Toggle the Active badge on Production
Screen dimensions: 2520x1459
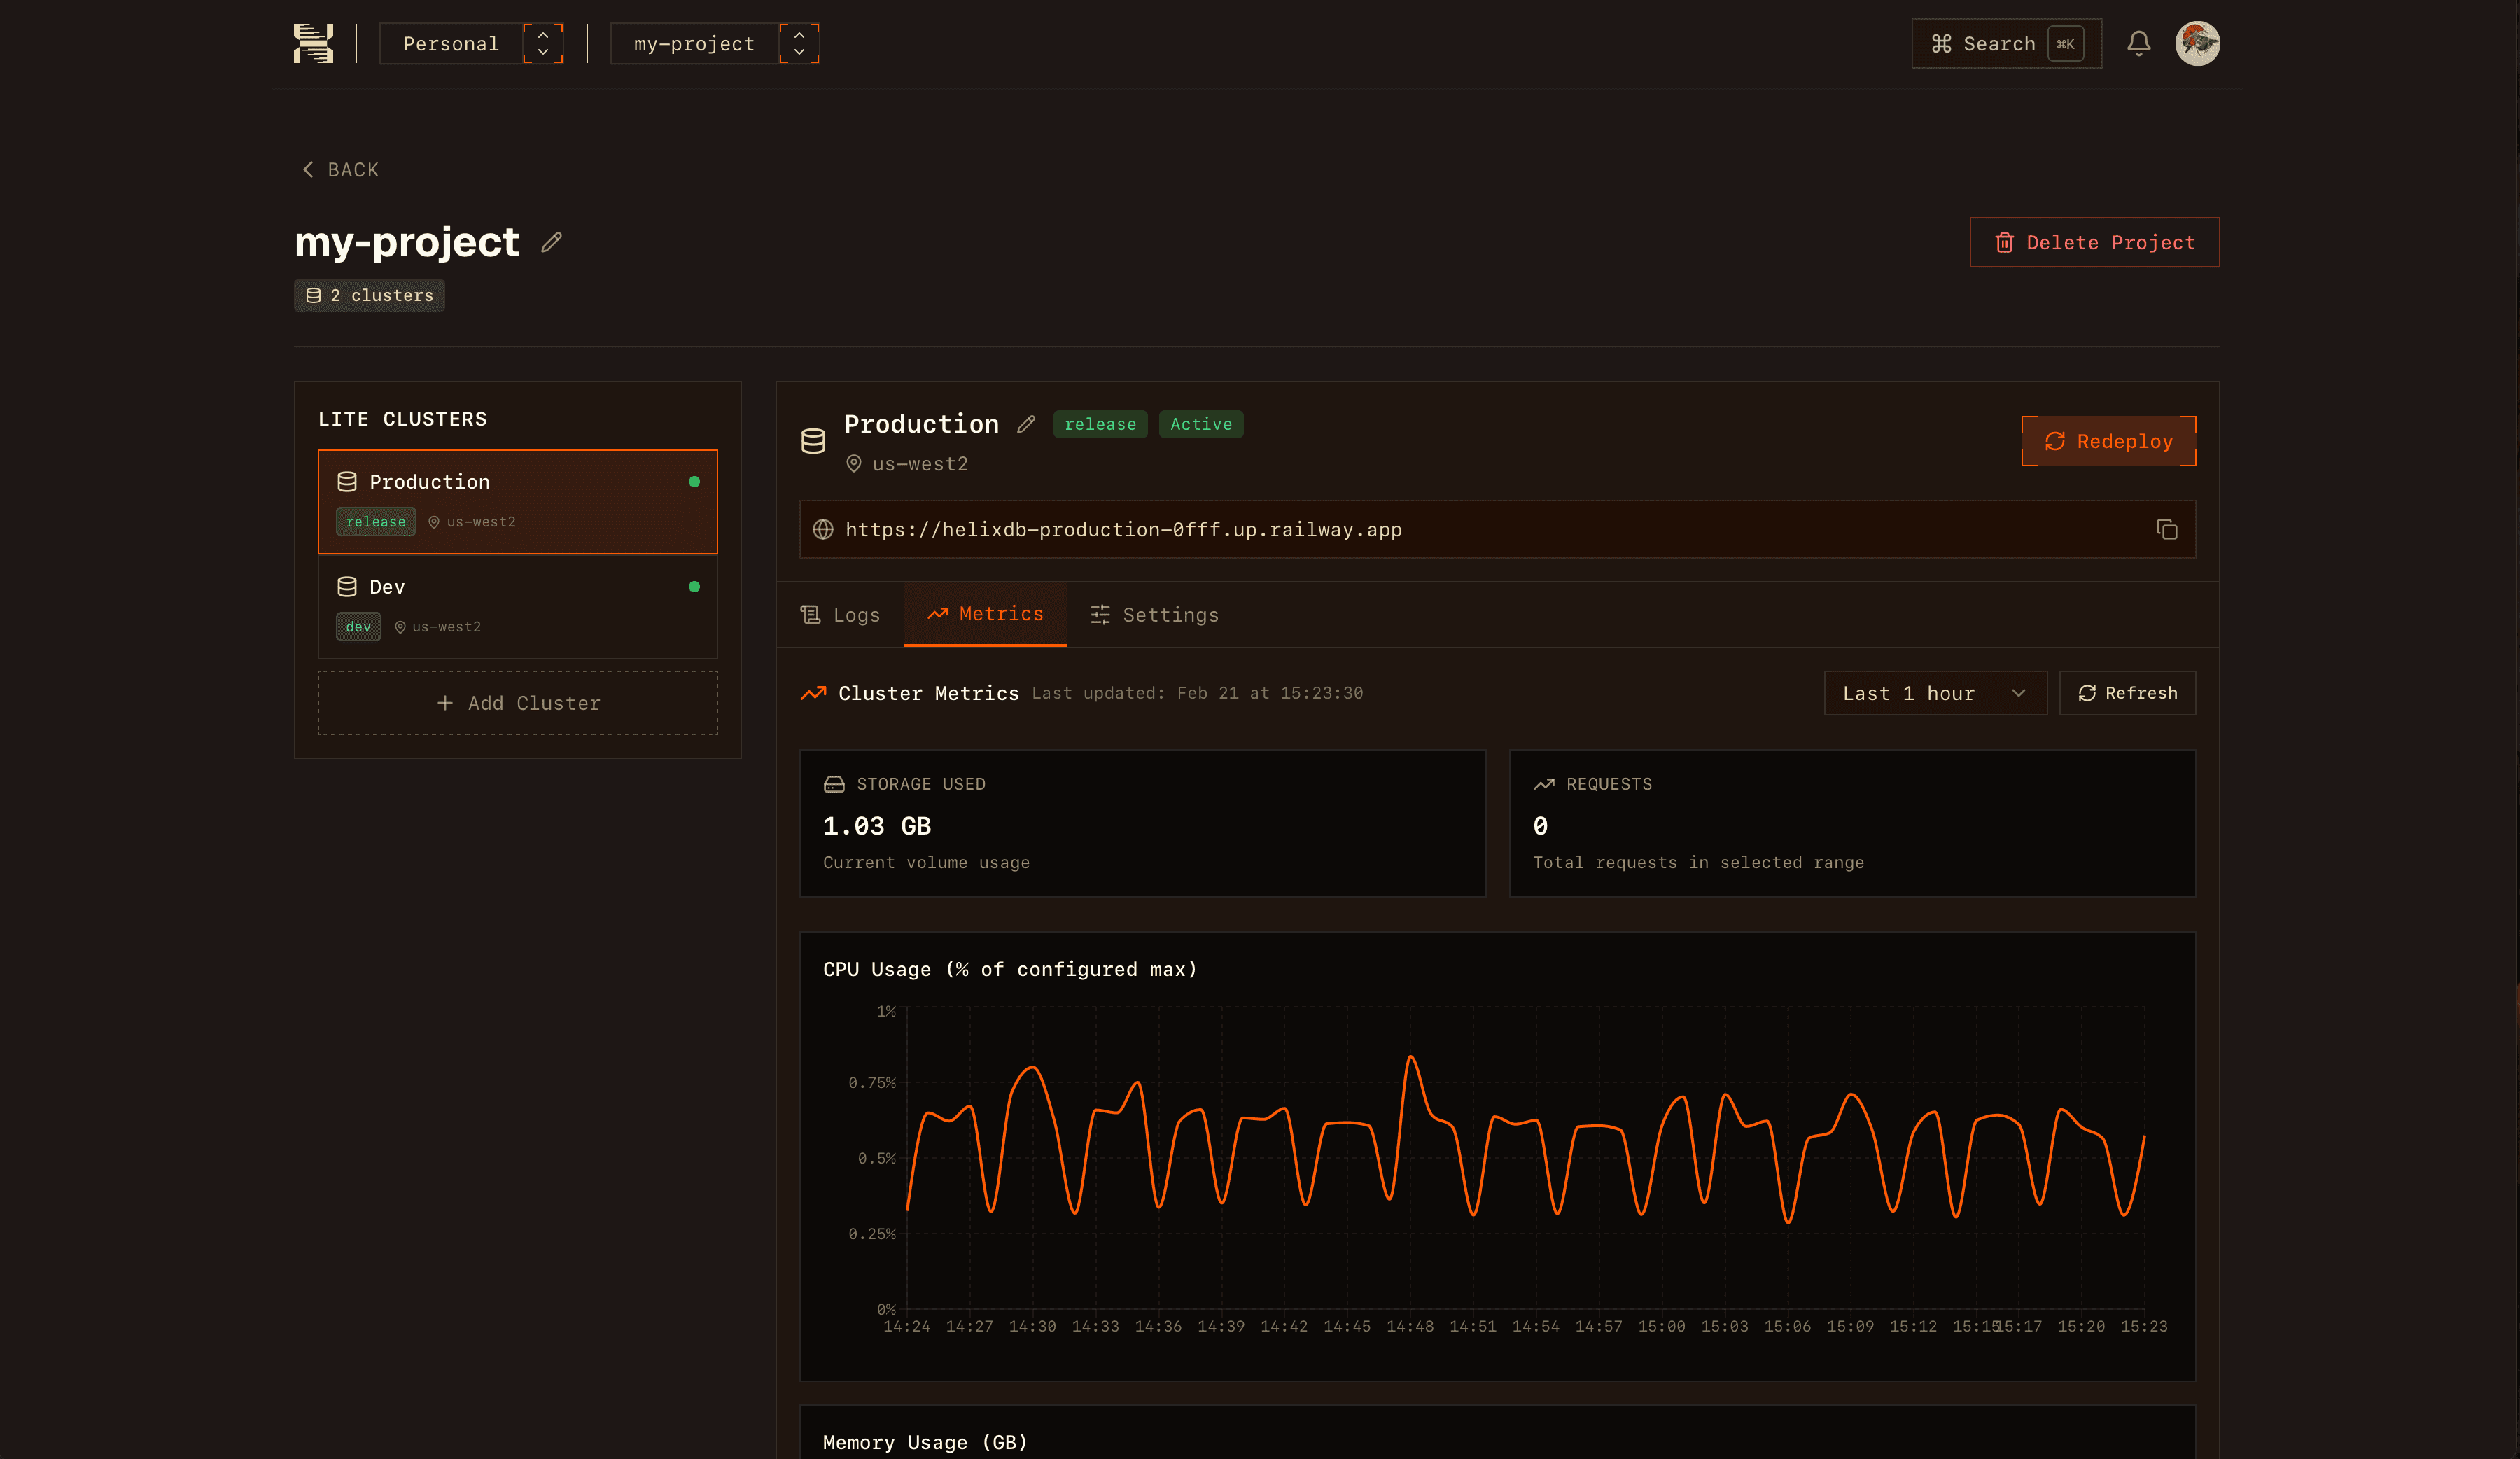click(x=1200, y=424)
